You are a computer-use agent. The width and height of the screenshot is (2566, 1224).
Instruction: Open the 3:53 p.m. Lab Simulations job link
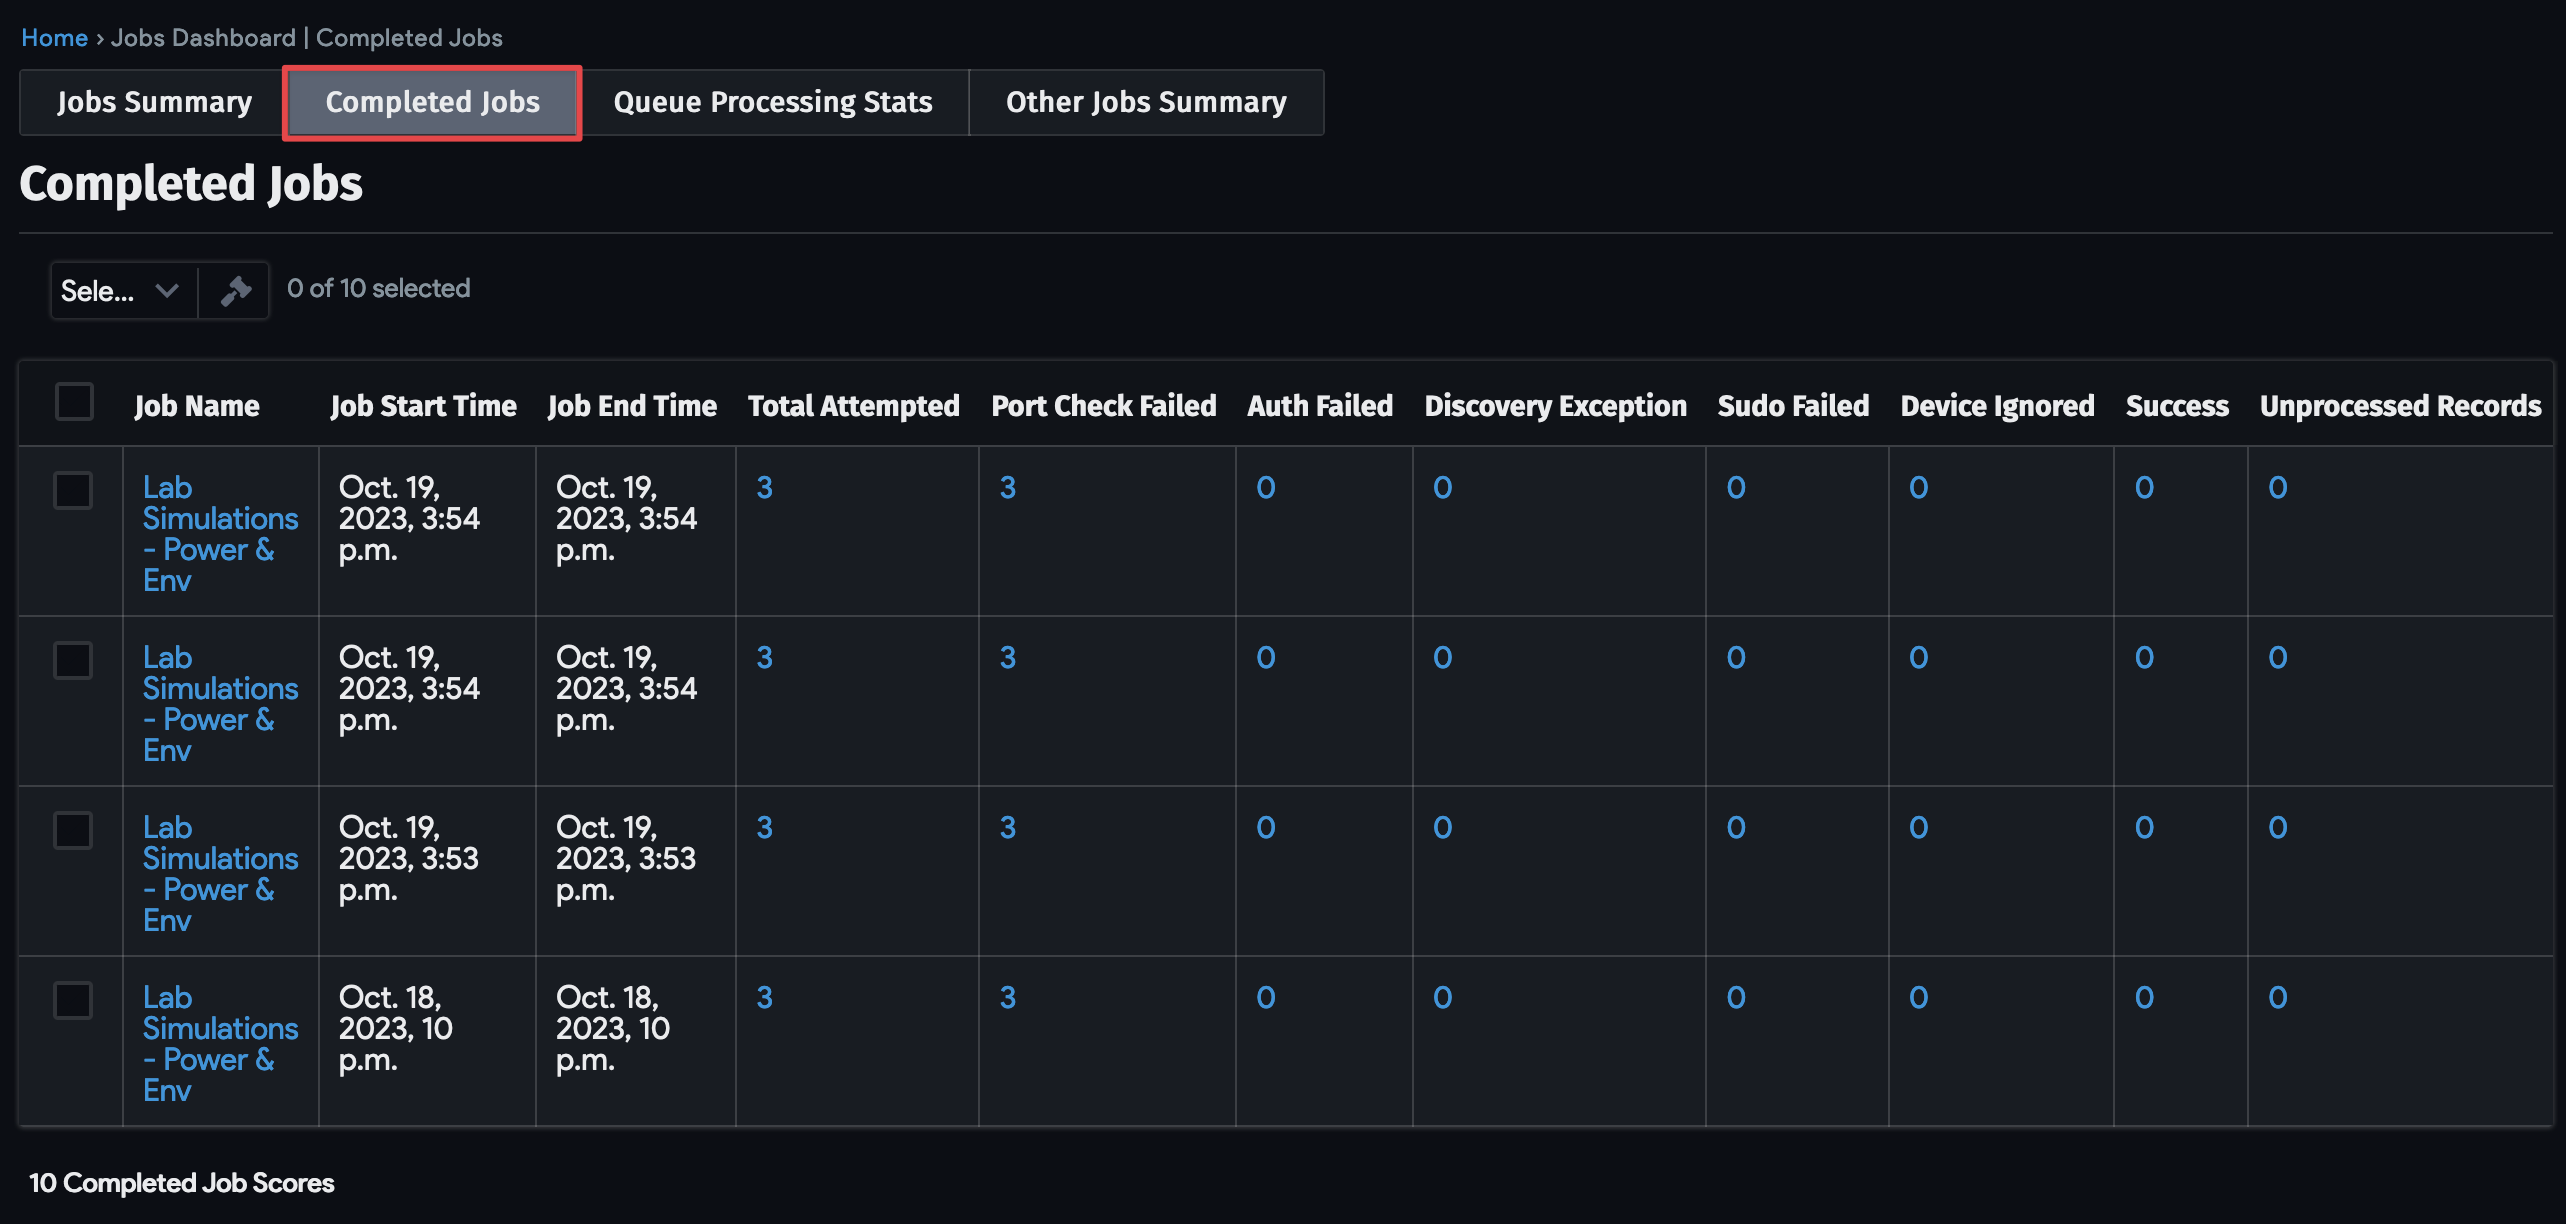pyautogui.click(x=220, y=874)
